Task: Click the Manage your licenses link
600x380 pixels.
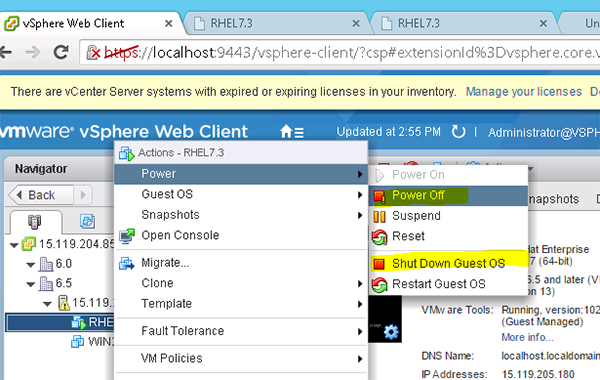Action: tap(523, 92)
